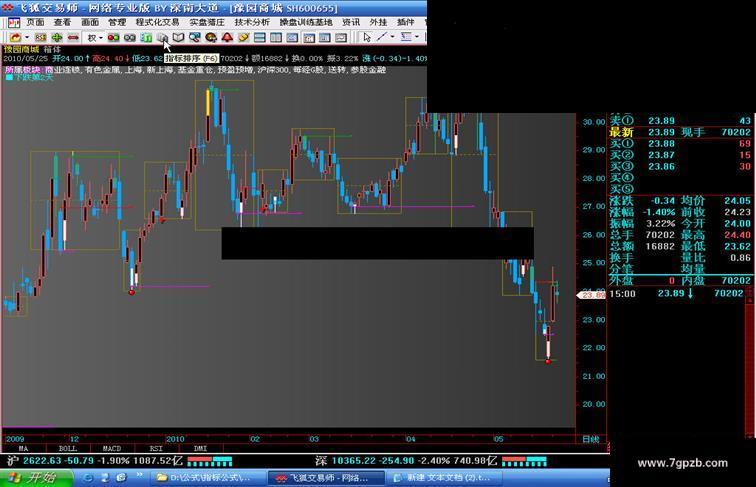Click the color palette toolbar icon
This screenshot has width=756, height=487.
pos(211,37)
